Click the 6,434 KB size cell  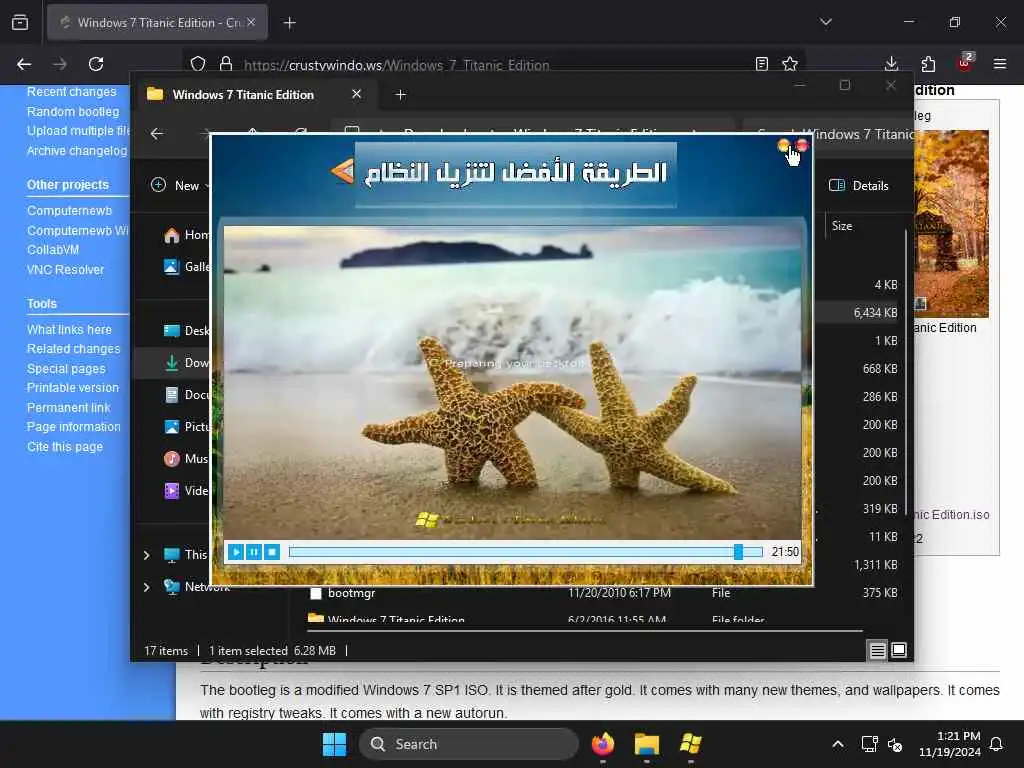[874, 313]
